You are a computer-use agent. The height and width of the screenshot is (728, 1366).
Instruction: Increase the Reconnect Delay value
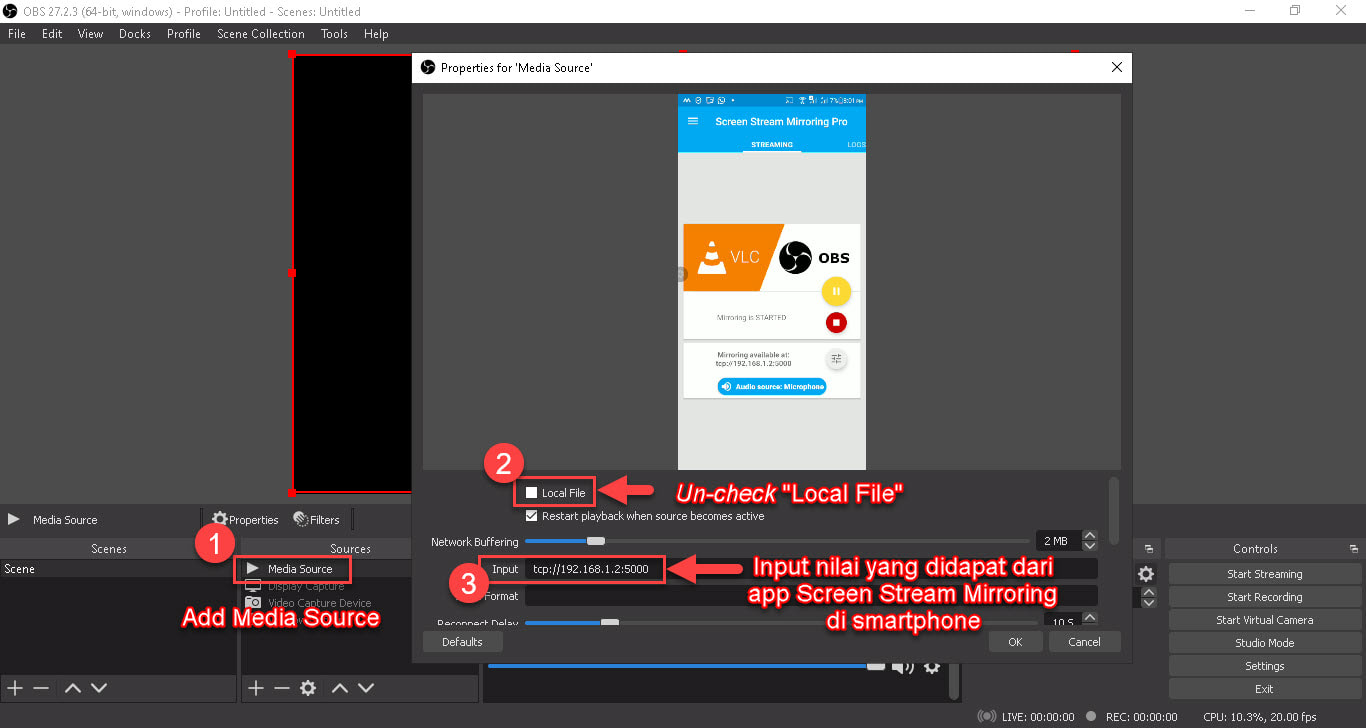click(x=1090, y=618)
